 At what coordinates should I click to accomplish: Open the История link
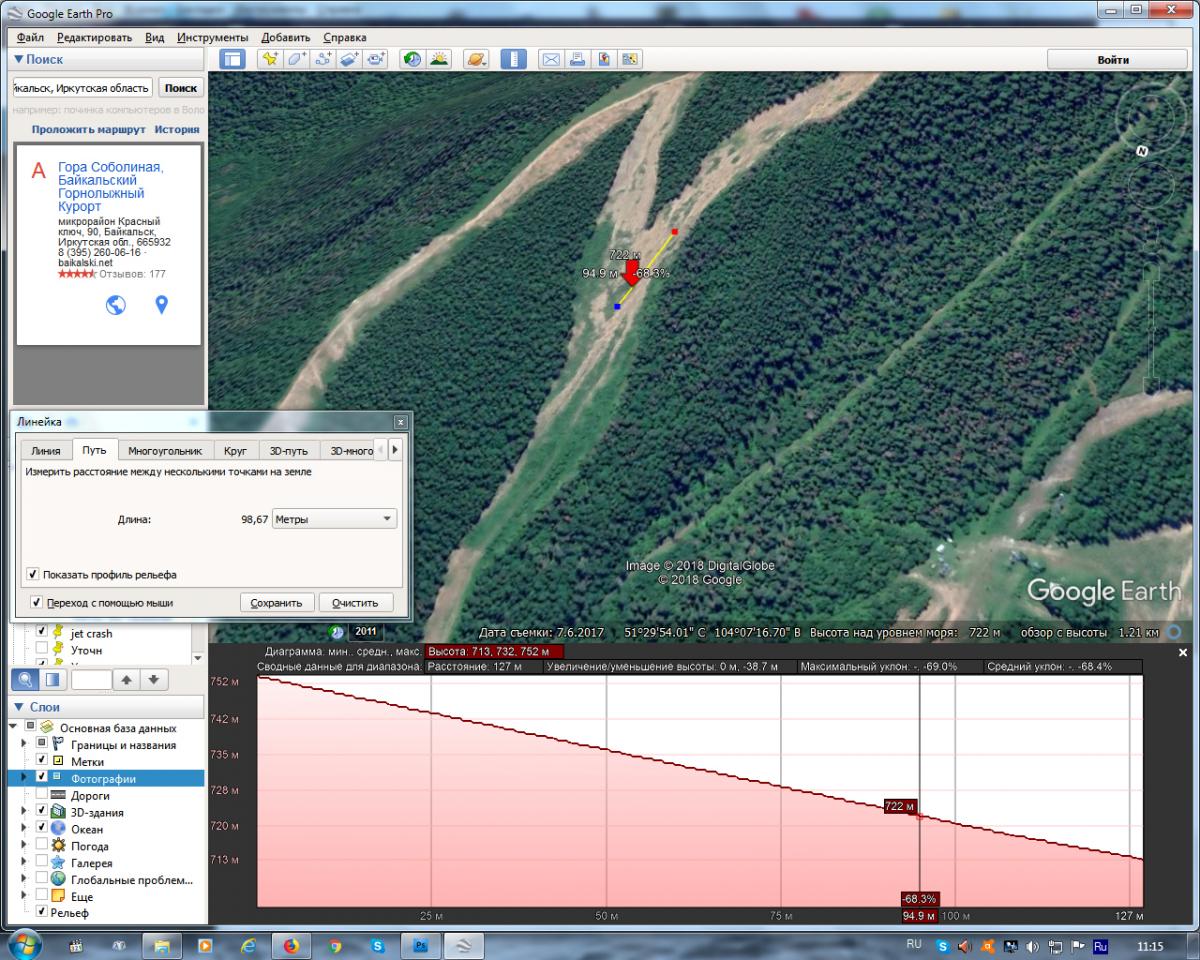click(x=176, y=129)
